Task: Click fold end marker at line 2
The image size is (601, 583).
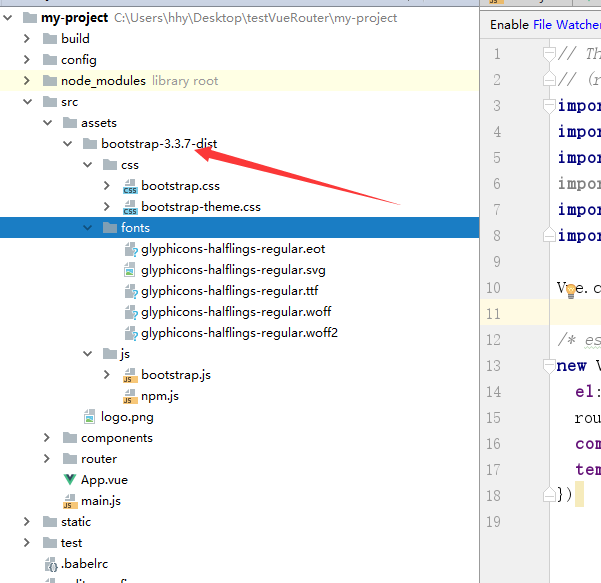Action: [549, 79]
